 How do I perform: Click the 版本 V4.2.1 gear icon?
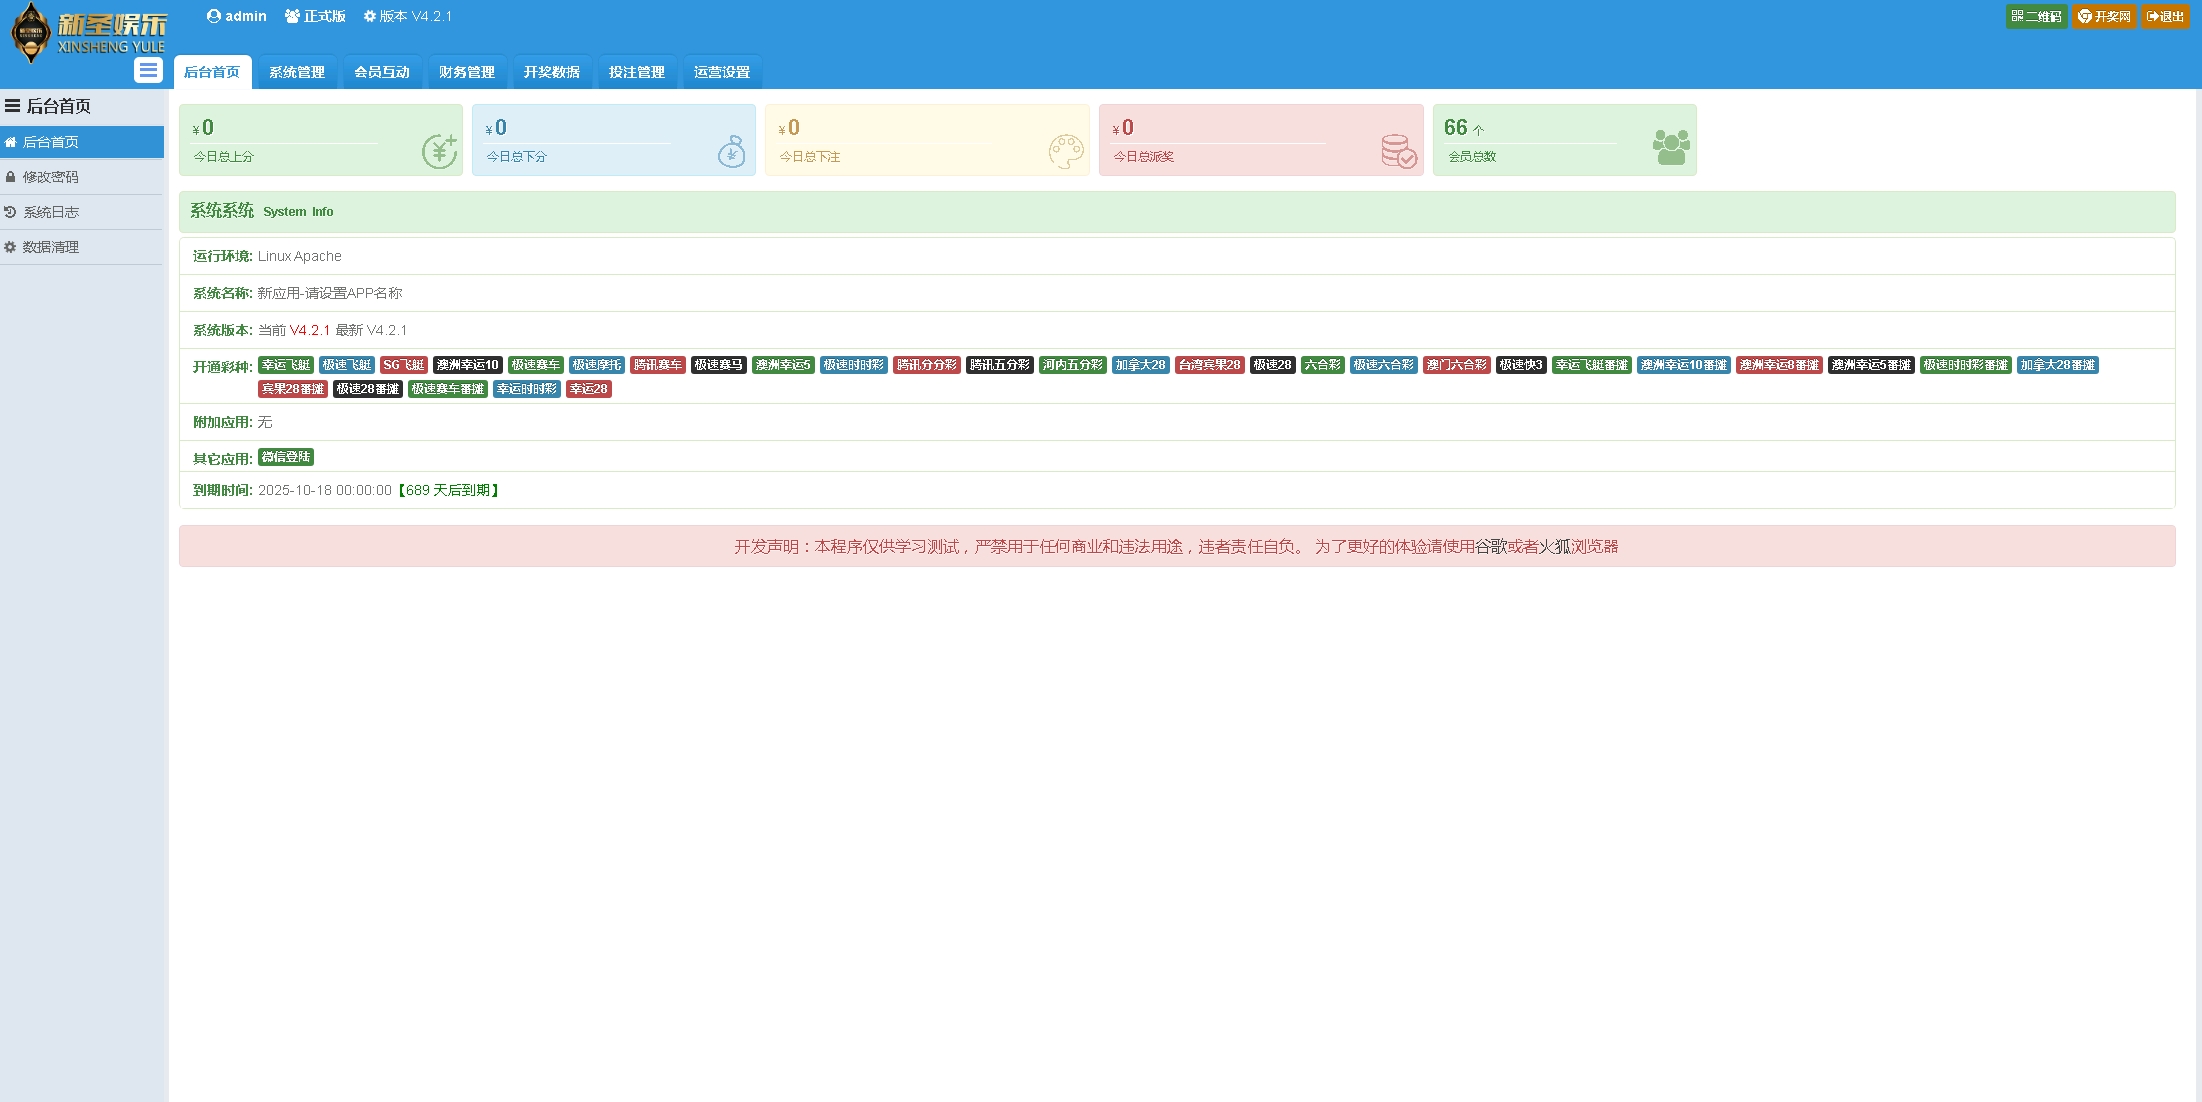369,16
